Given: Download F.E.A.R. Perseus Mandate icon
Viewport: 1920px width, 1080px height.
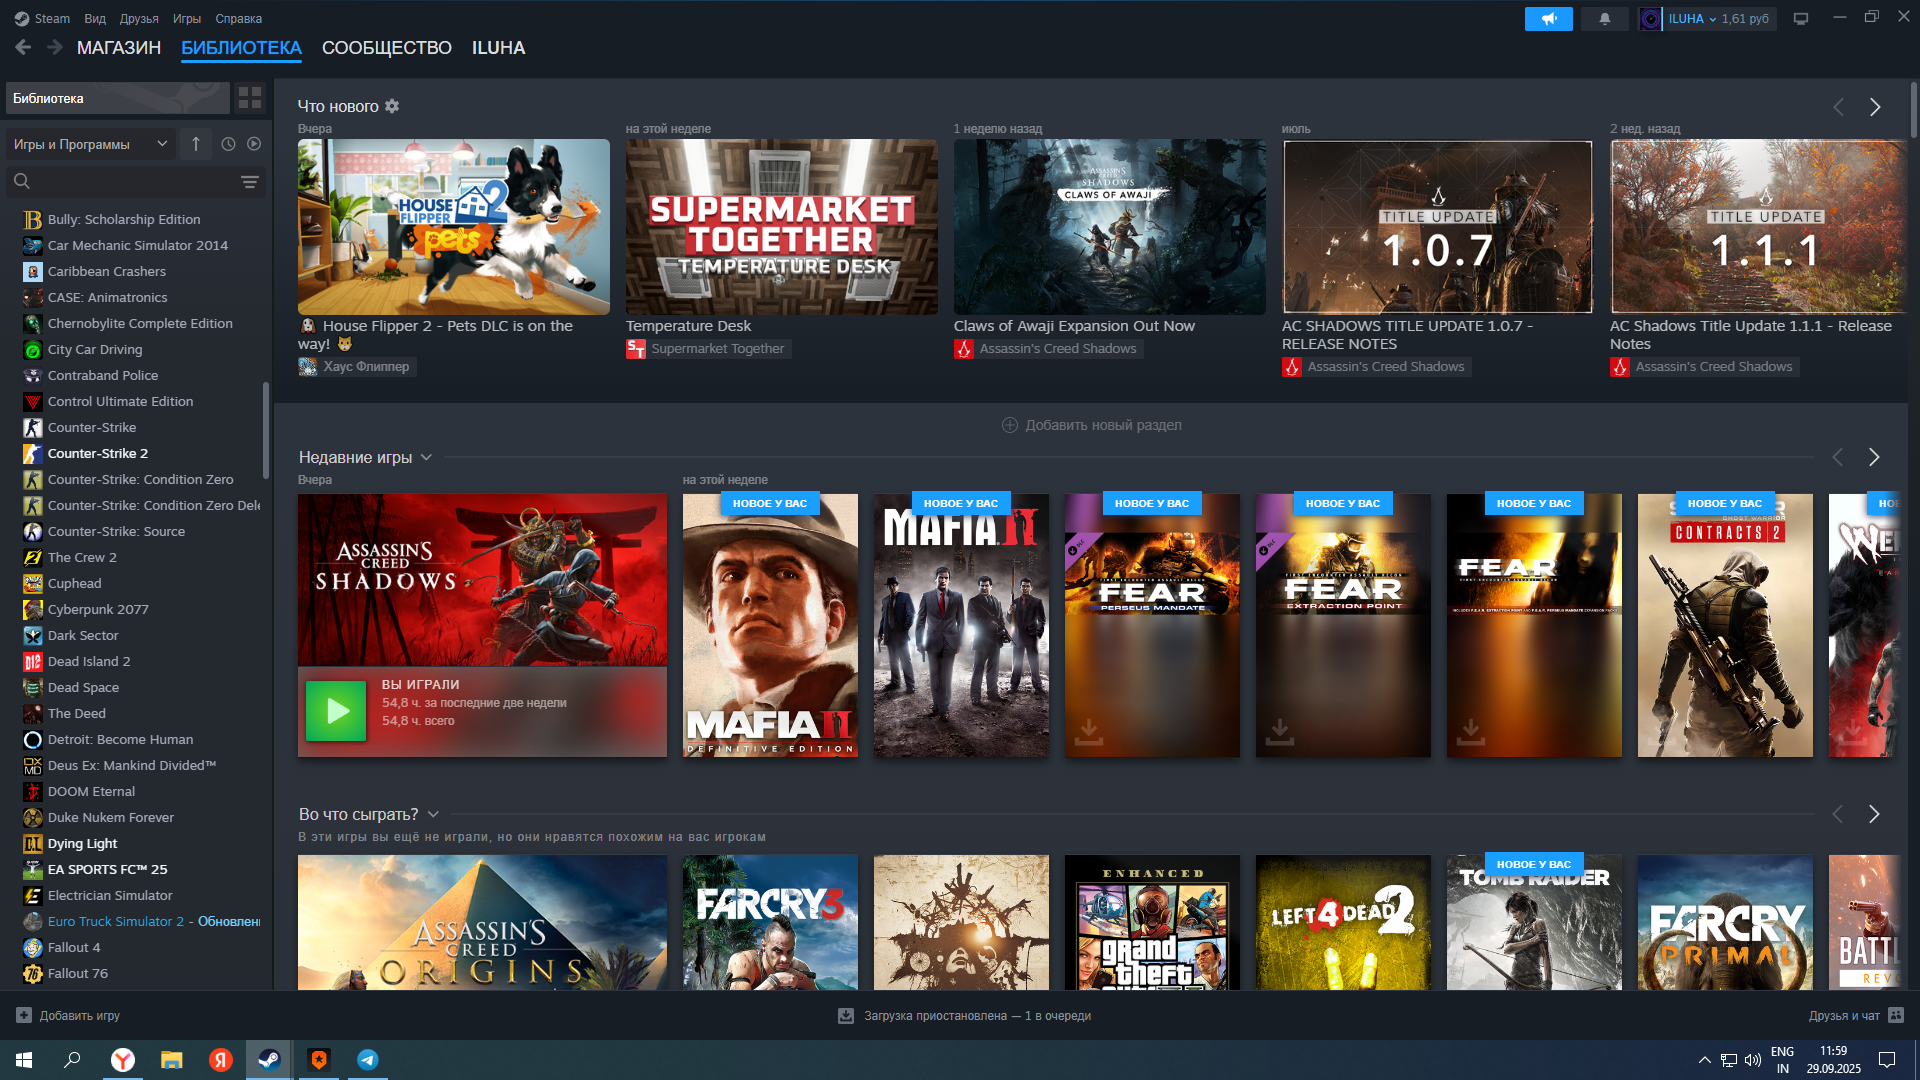Looking at the screenshot, I should [1089, 732].
